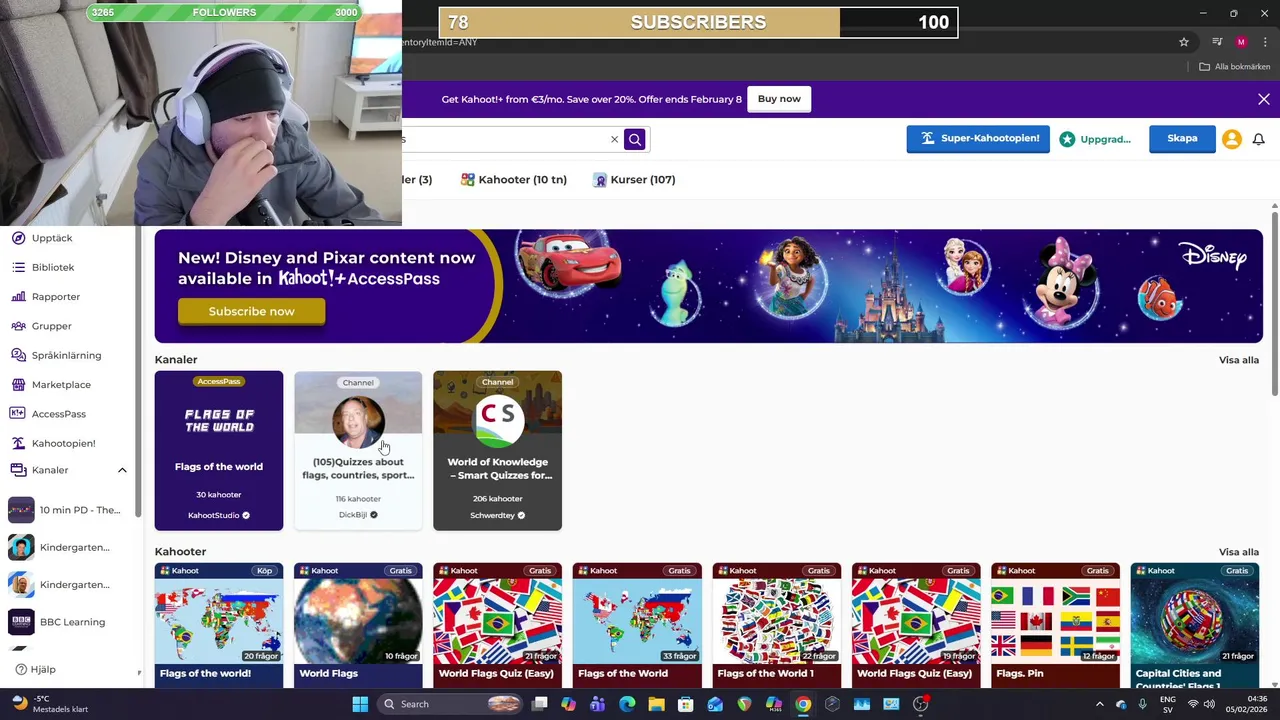Clear the search field with X

click(x=614, y=139)
